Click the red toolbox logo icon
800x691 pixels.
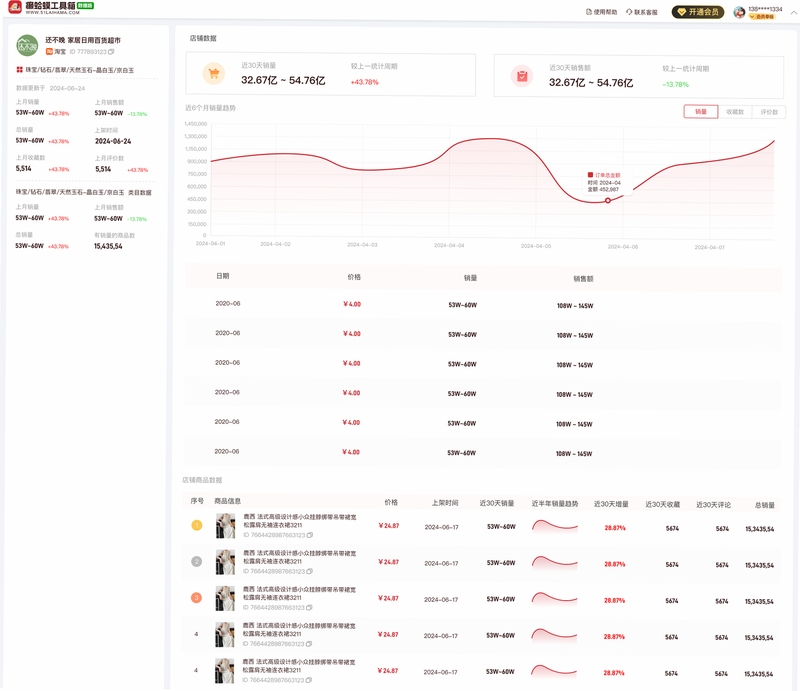coord(15,7)
